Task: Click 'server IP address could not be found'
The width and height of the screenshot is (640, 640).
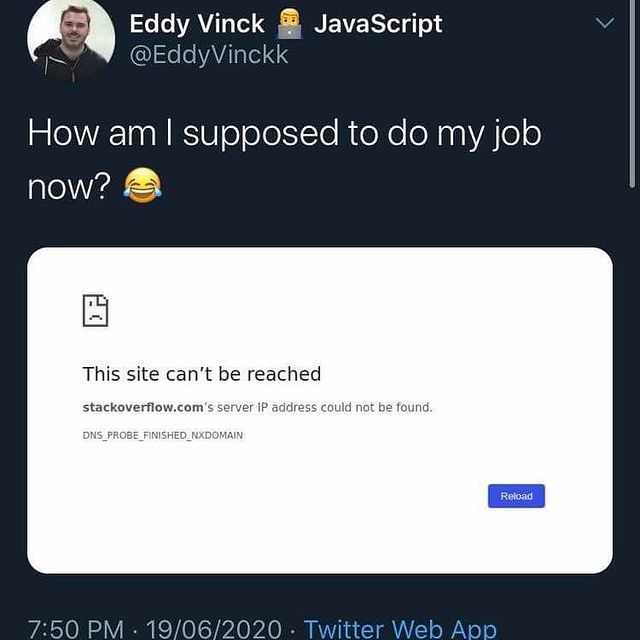Action: point(324,407)
